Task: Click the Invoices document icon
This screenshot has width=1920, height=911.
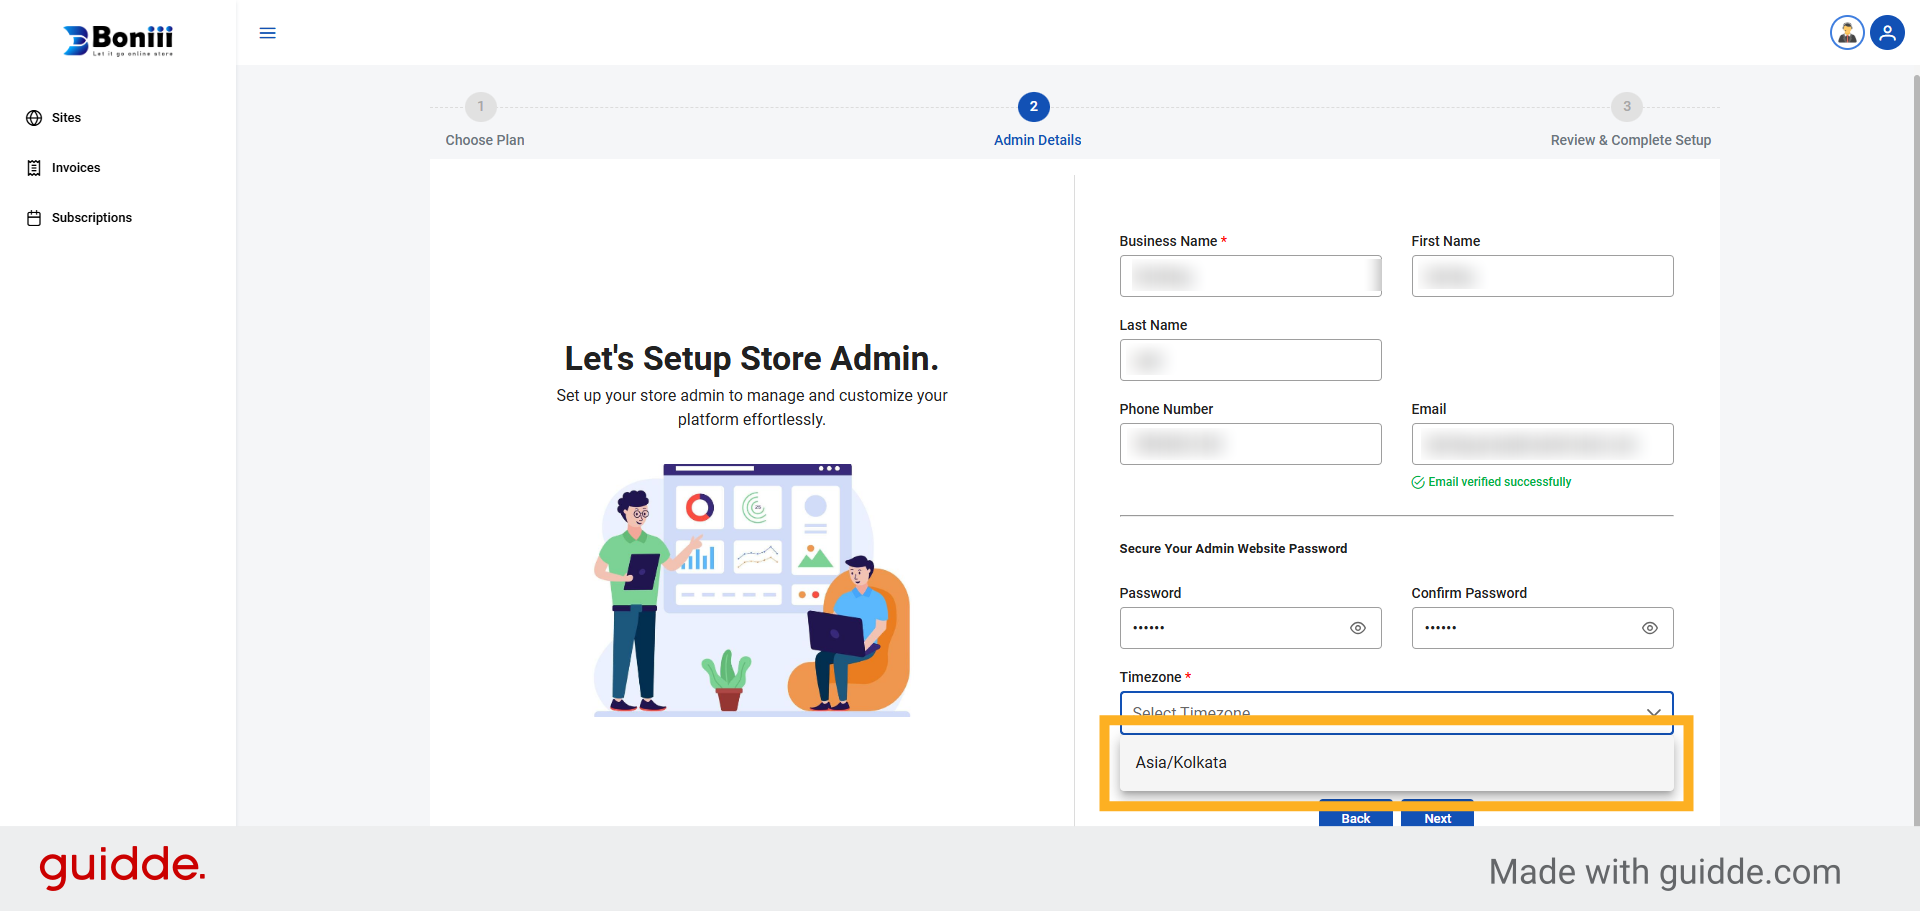Action: pos(34,168)
